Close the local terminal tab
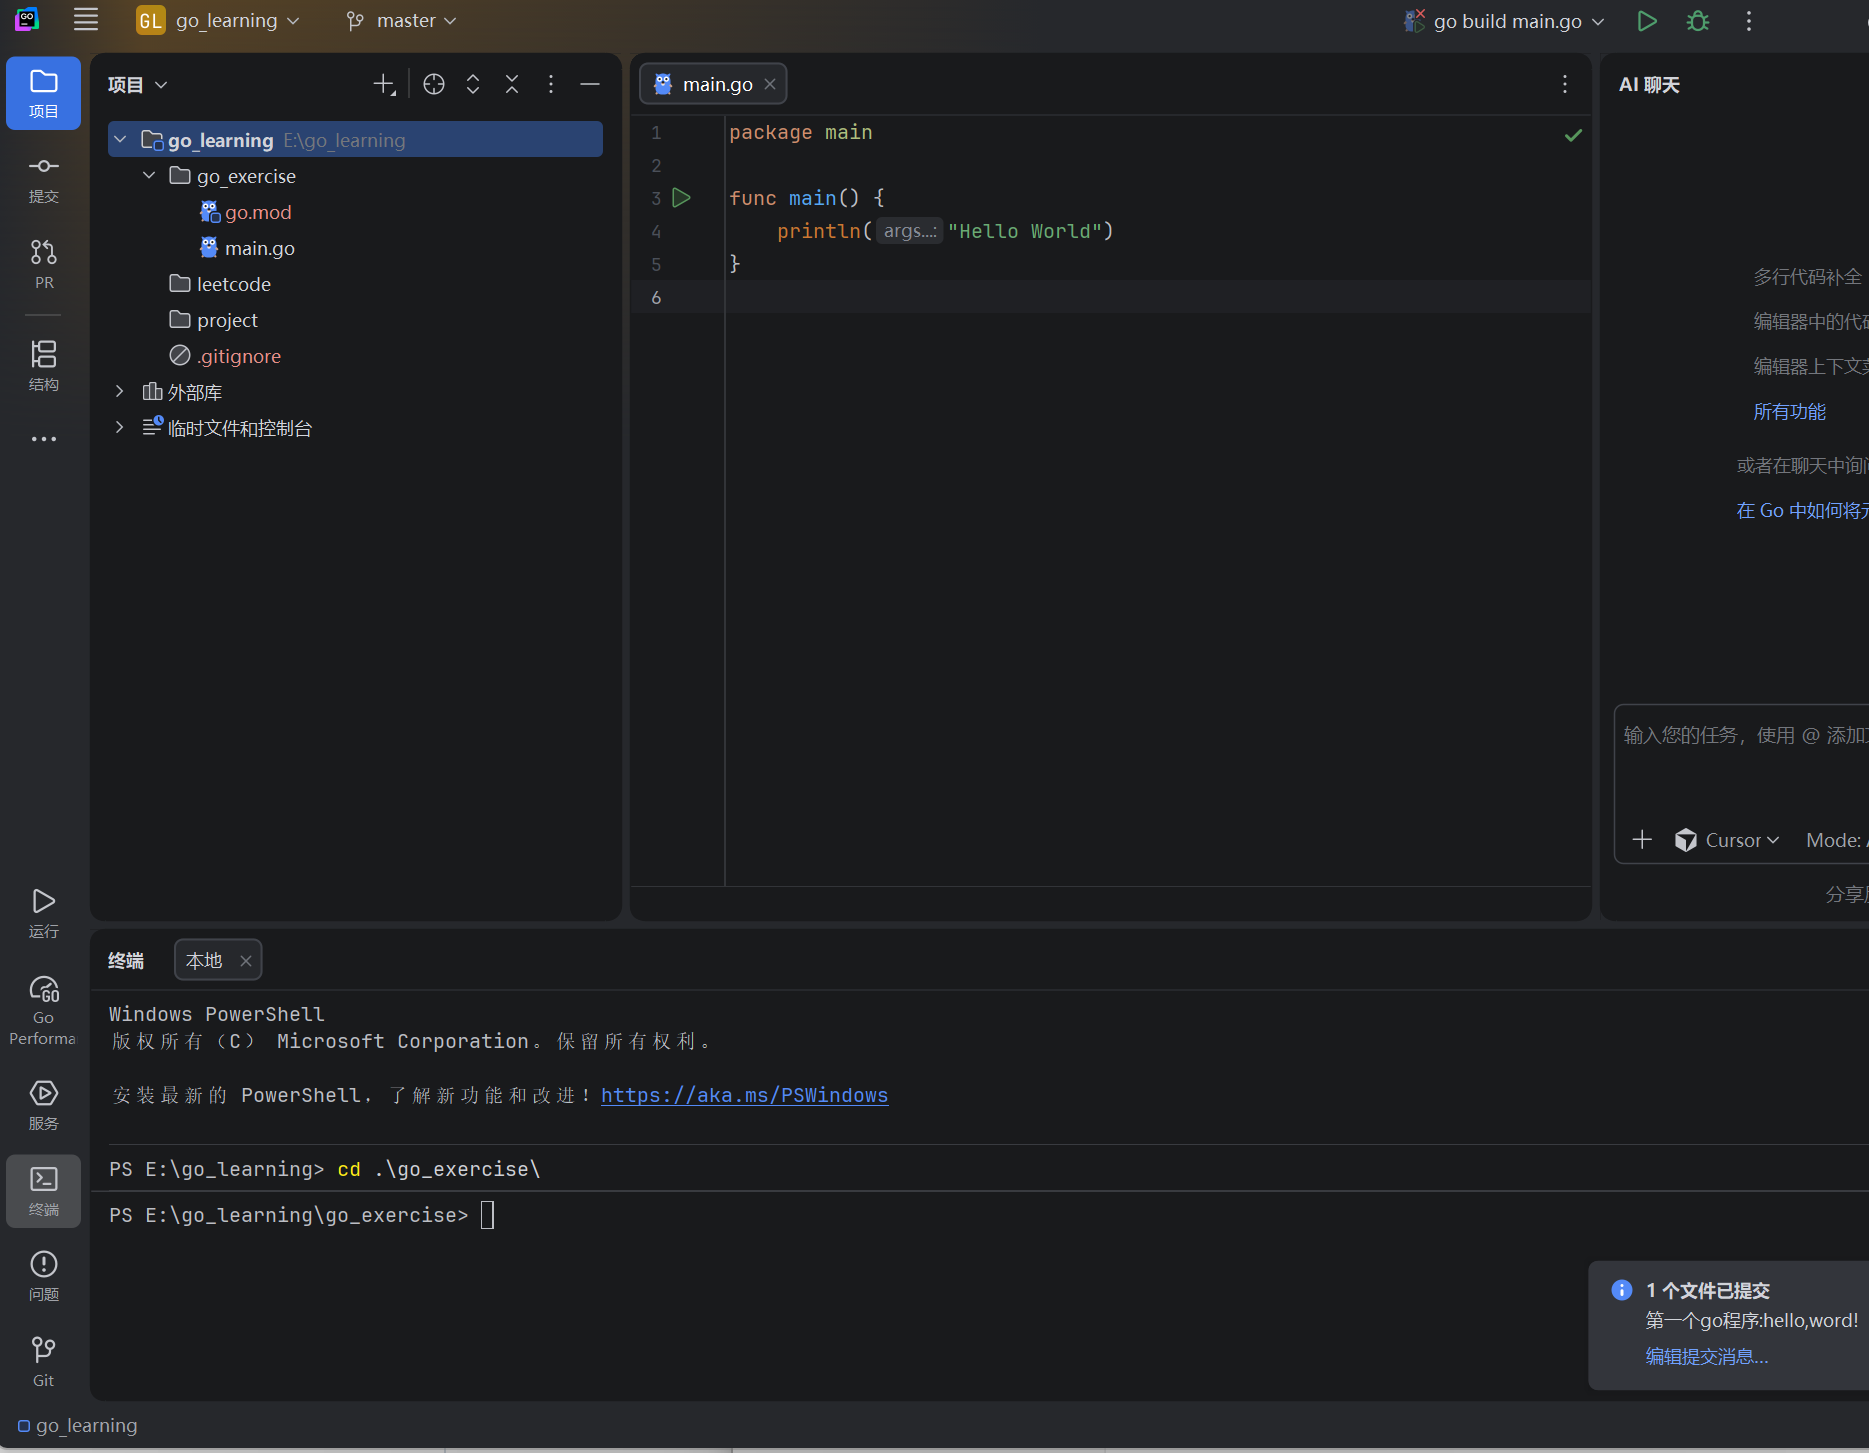Image resolution: width=1869 pixels, height=1453 pixels. [246, 961]
